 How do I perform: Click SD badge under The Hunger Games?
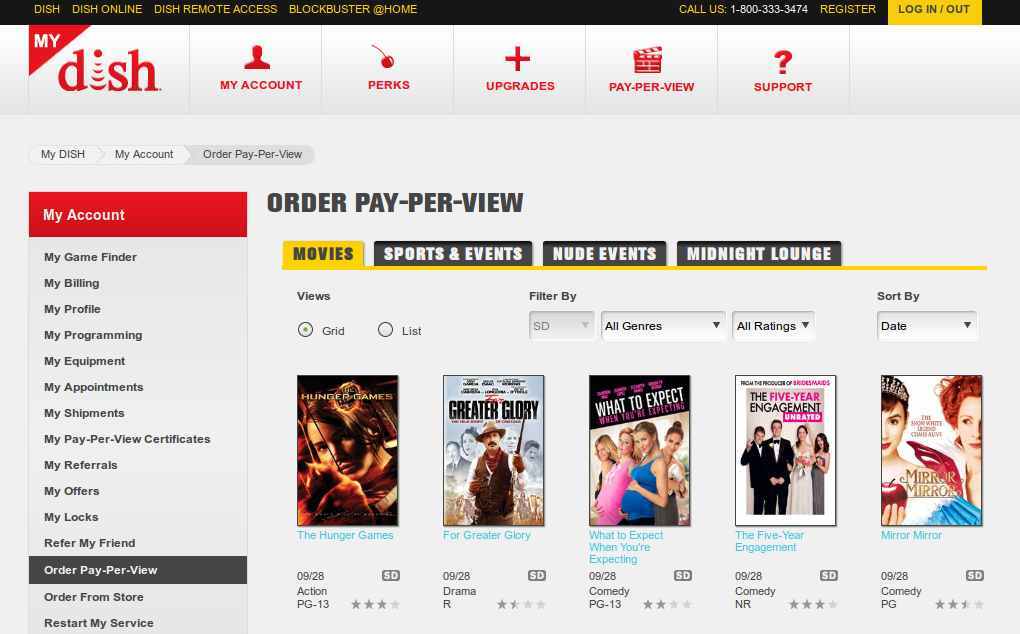click(x=391, y=575)
